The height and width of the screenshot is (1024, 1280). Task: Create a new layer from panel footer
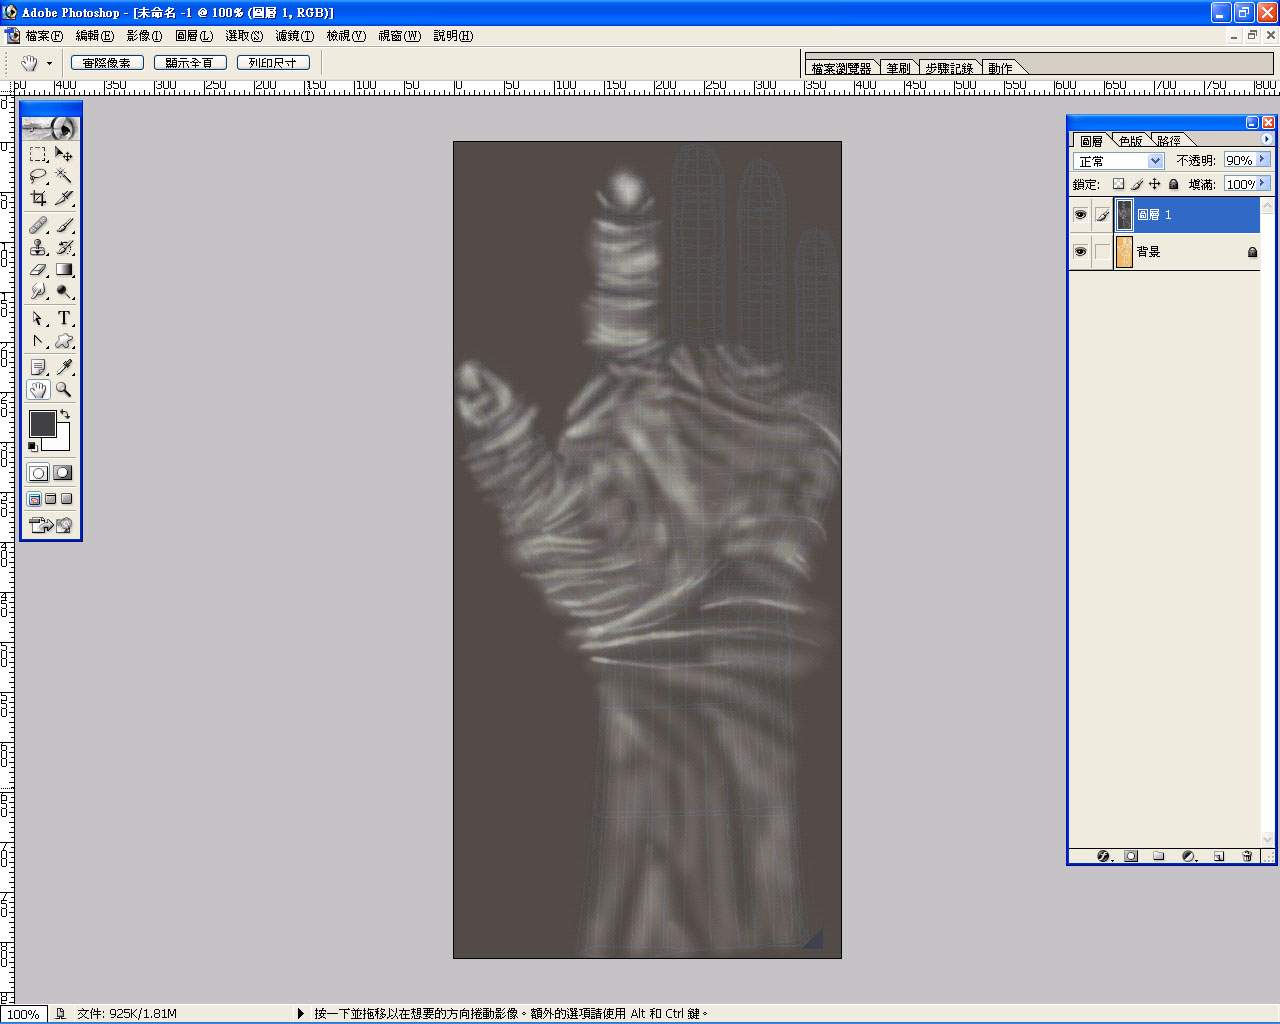[1219, 856]
